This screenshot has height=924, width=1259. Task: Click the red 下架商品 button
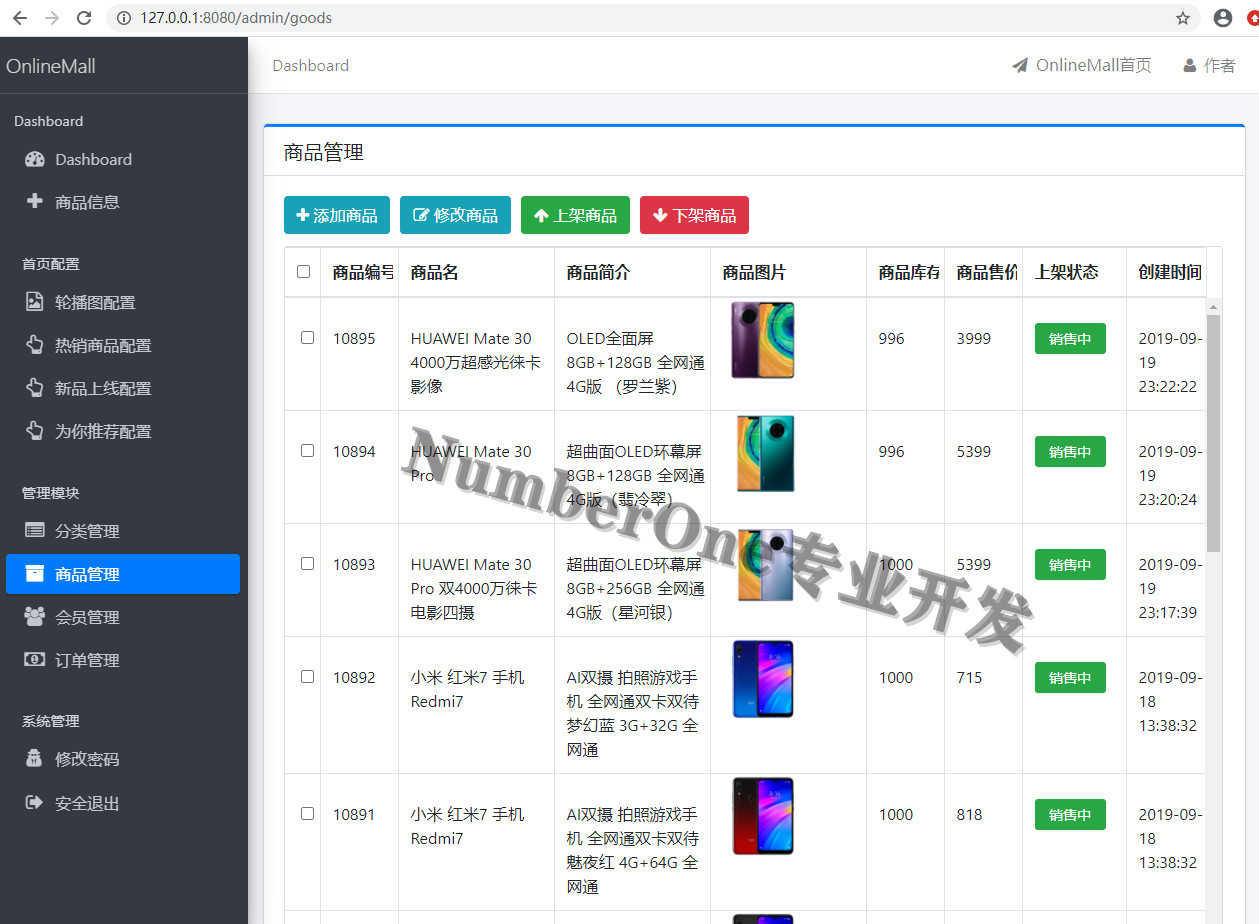(694, 215)
